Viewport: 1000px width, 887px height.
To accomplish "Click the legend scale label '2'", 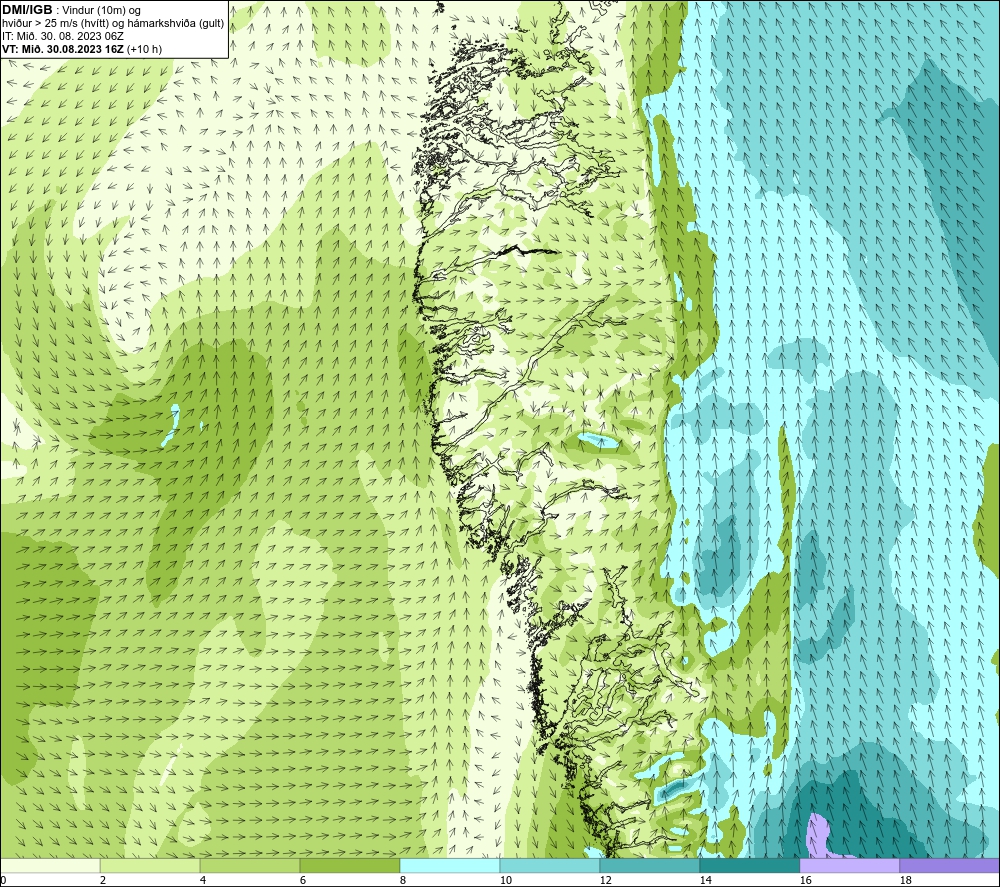I will pyautogui.click(x=103, y=880).
